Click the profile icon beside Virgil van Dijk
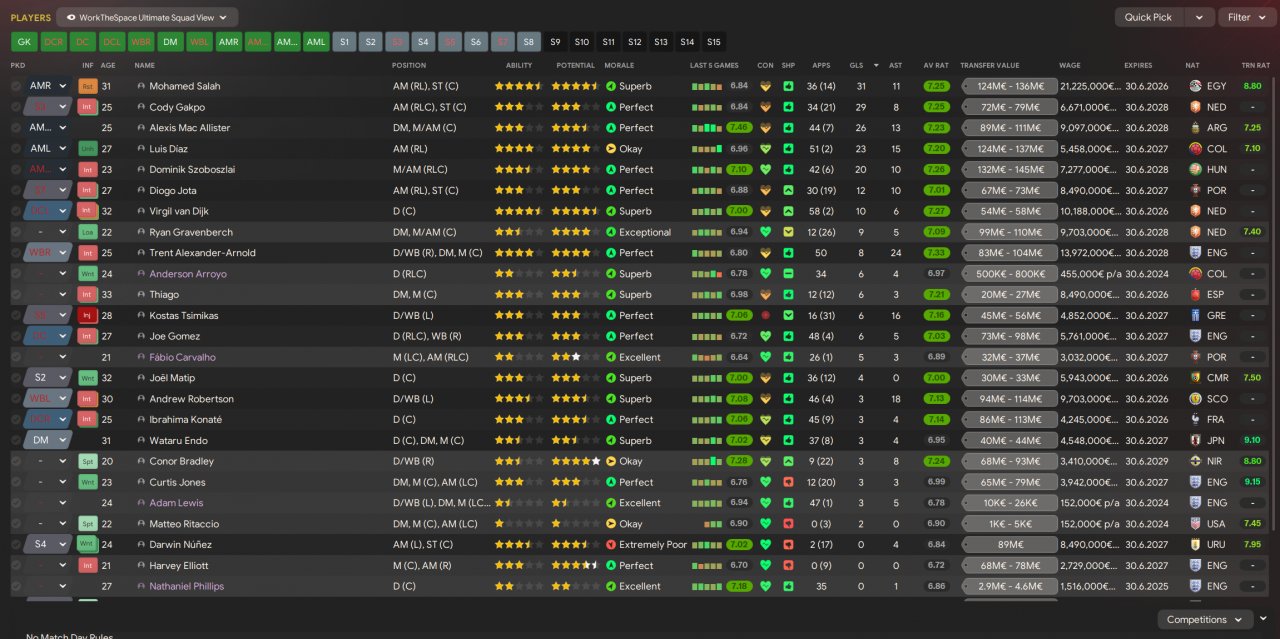 [141, 211]
